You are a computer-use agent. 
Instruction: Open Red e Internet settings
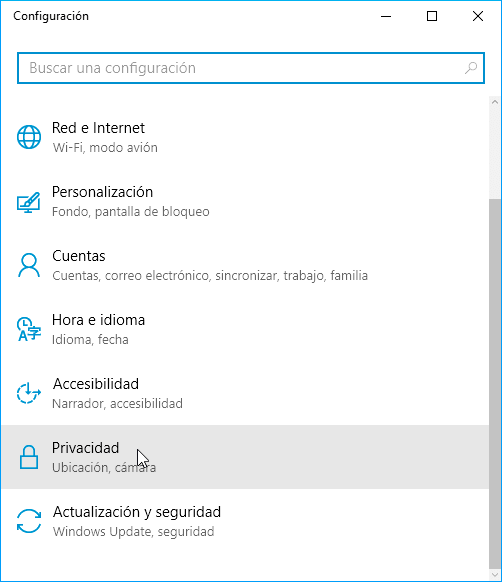(98, 128)
